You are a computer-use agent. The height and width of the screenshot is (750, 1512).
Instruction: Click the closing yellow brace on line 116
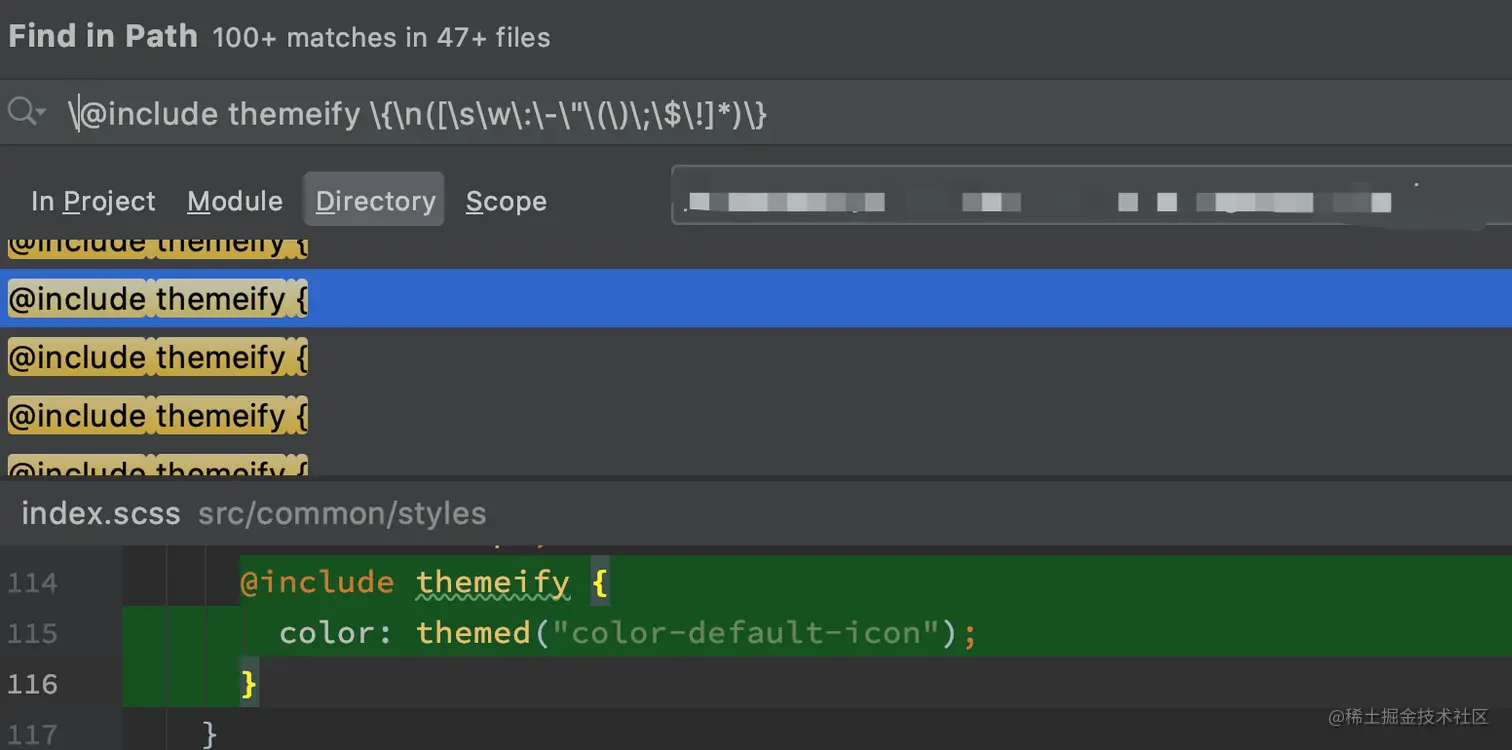(x=249, y=684)
